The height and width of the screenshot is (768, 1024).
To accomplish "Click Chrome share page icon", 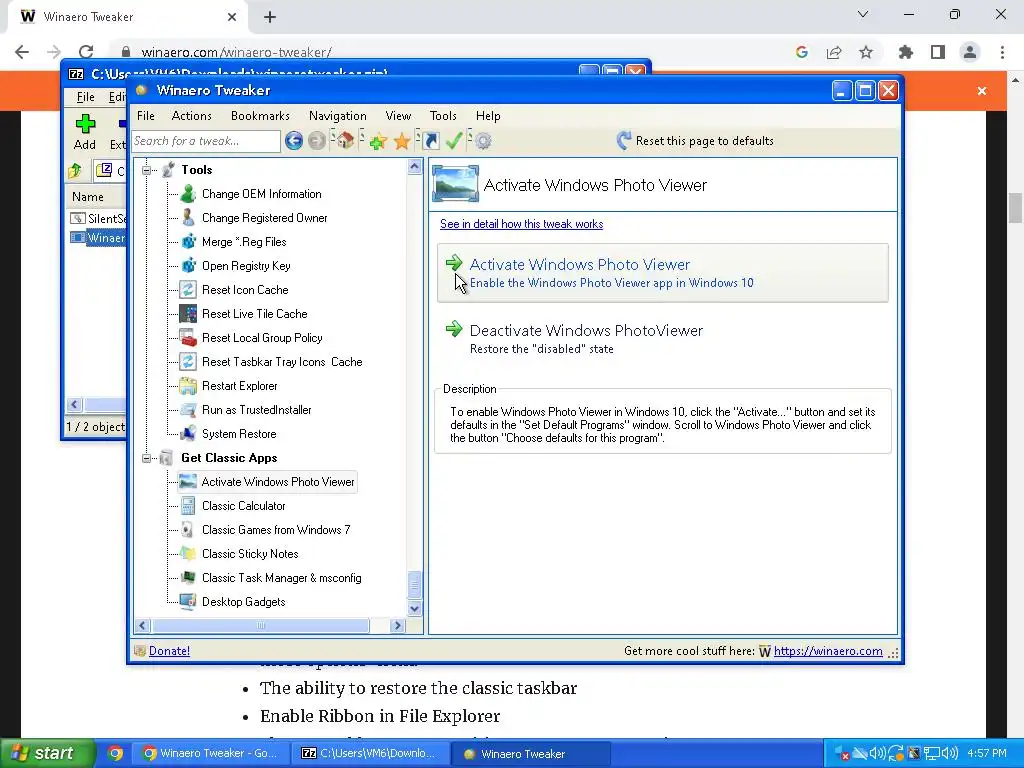I will (x=834, y=52).
